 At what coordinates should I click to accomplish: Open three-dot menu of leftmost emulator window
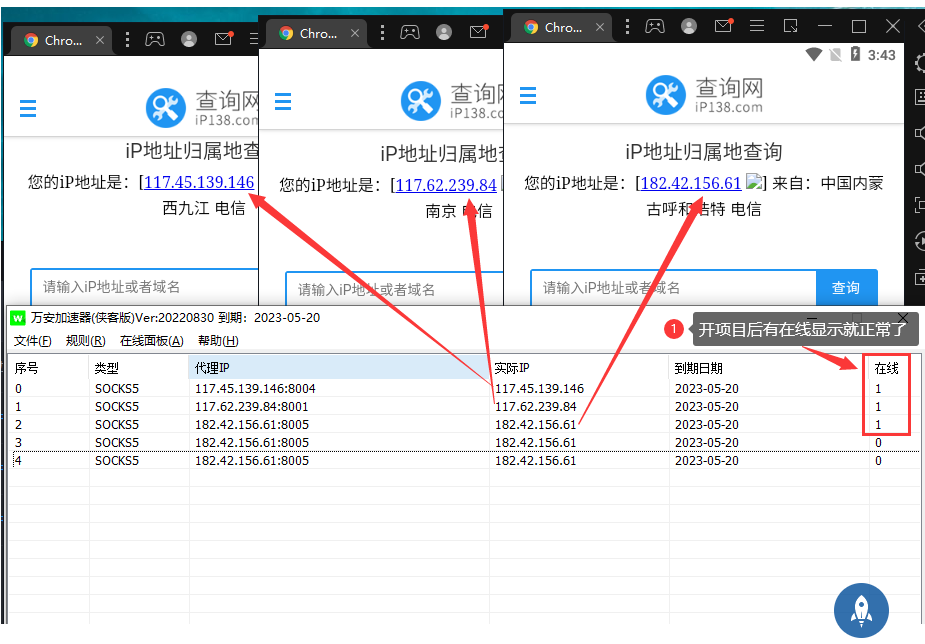127,40
